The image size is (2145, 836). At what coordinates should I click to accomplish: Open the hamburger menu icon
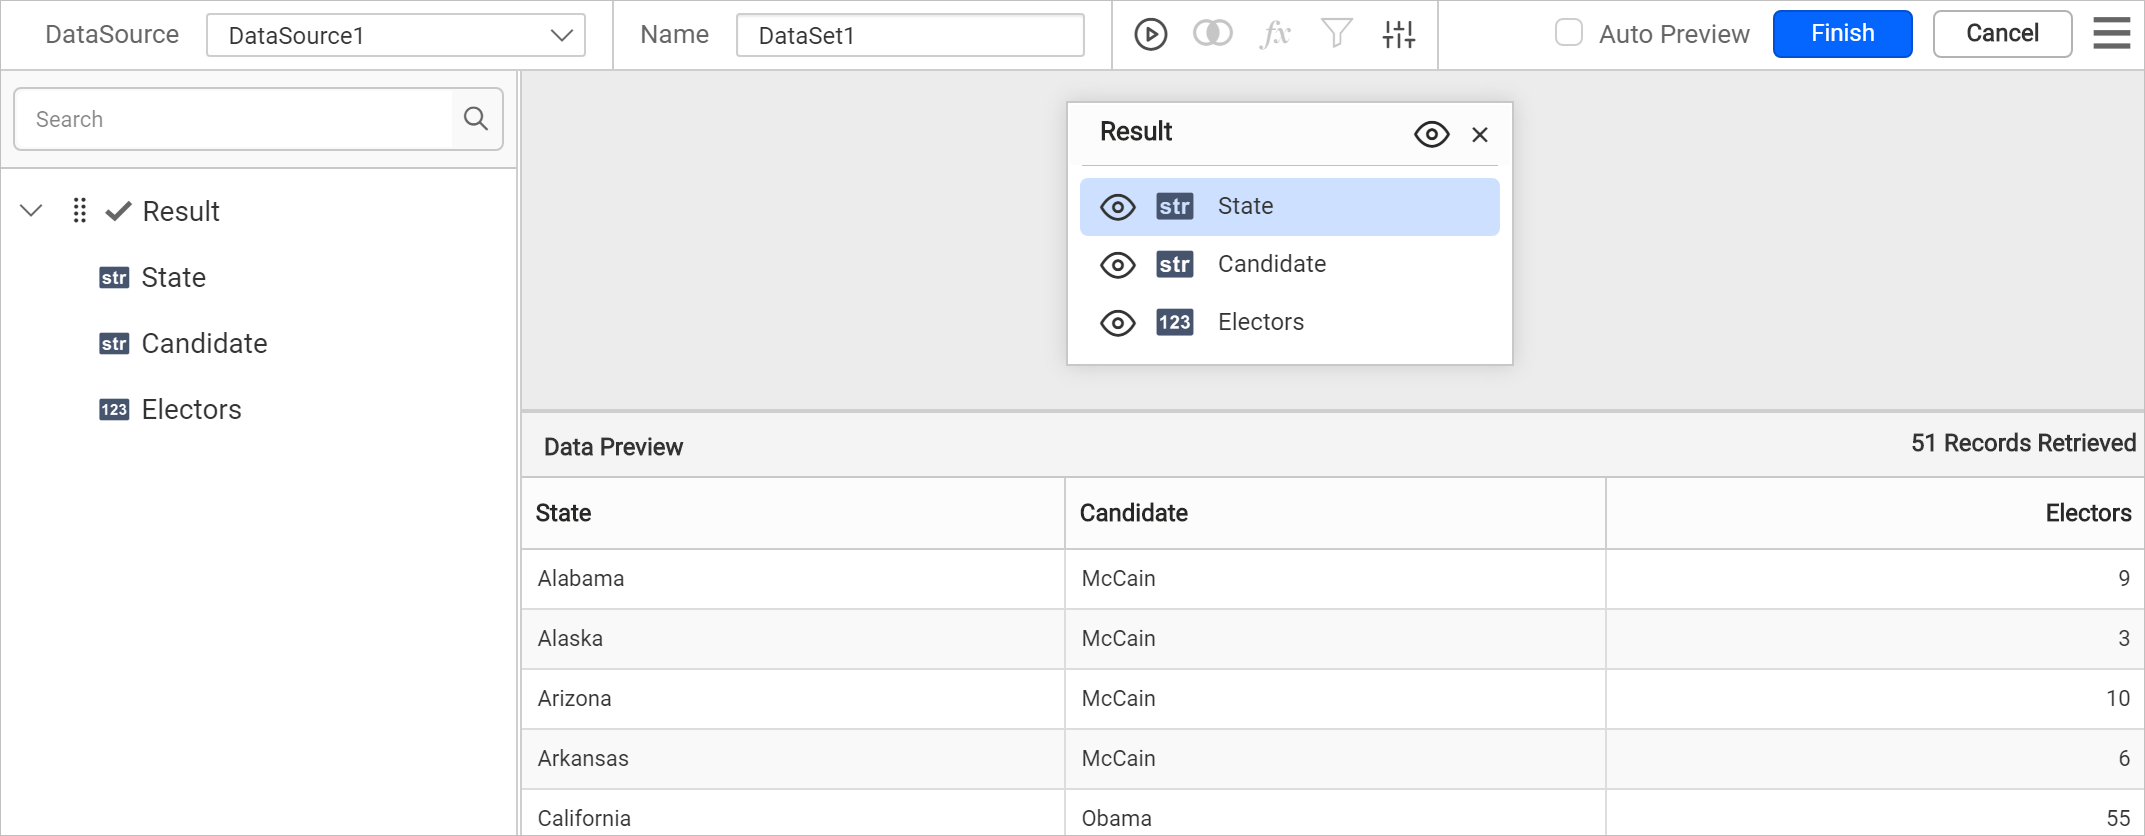2111,34
